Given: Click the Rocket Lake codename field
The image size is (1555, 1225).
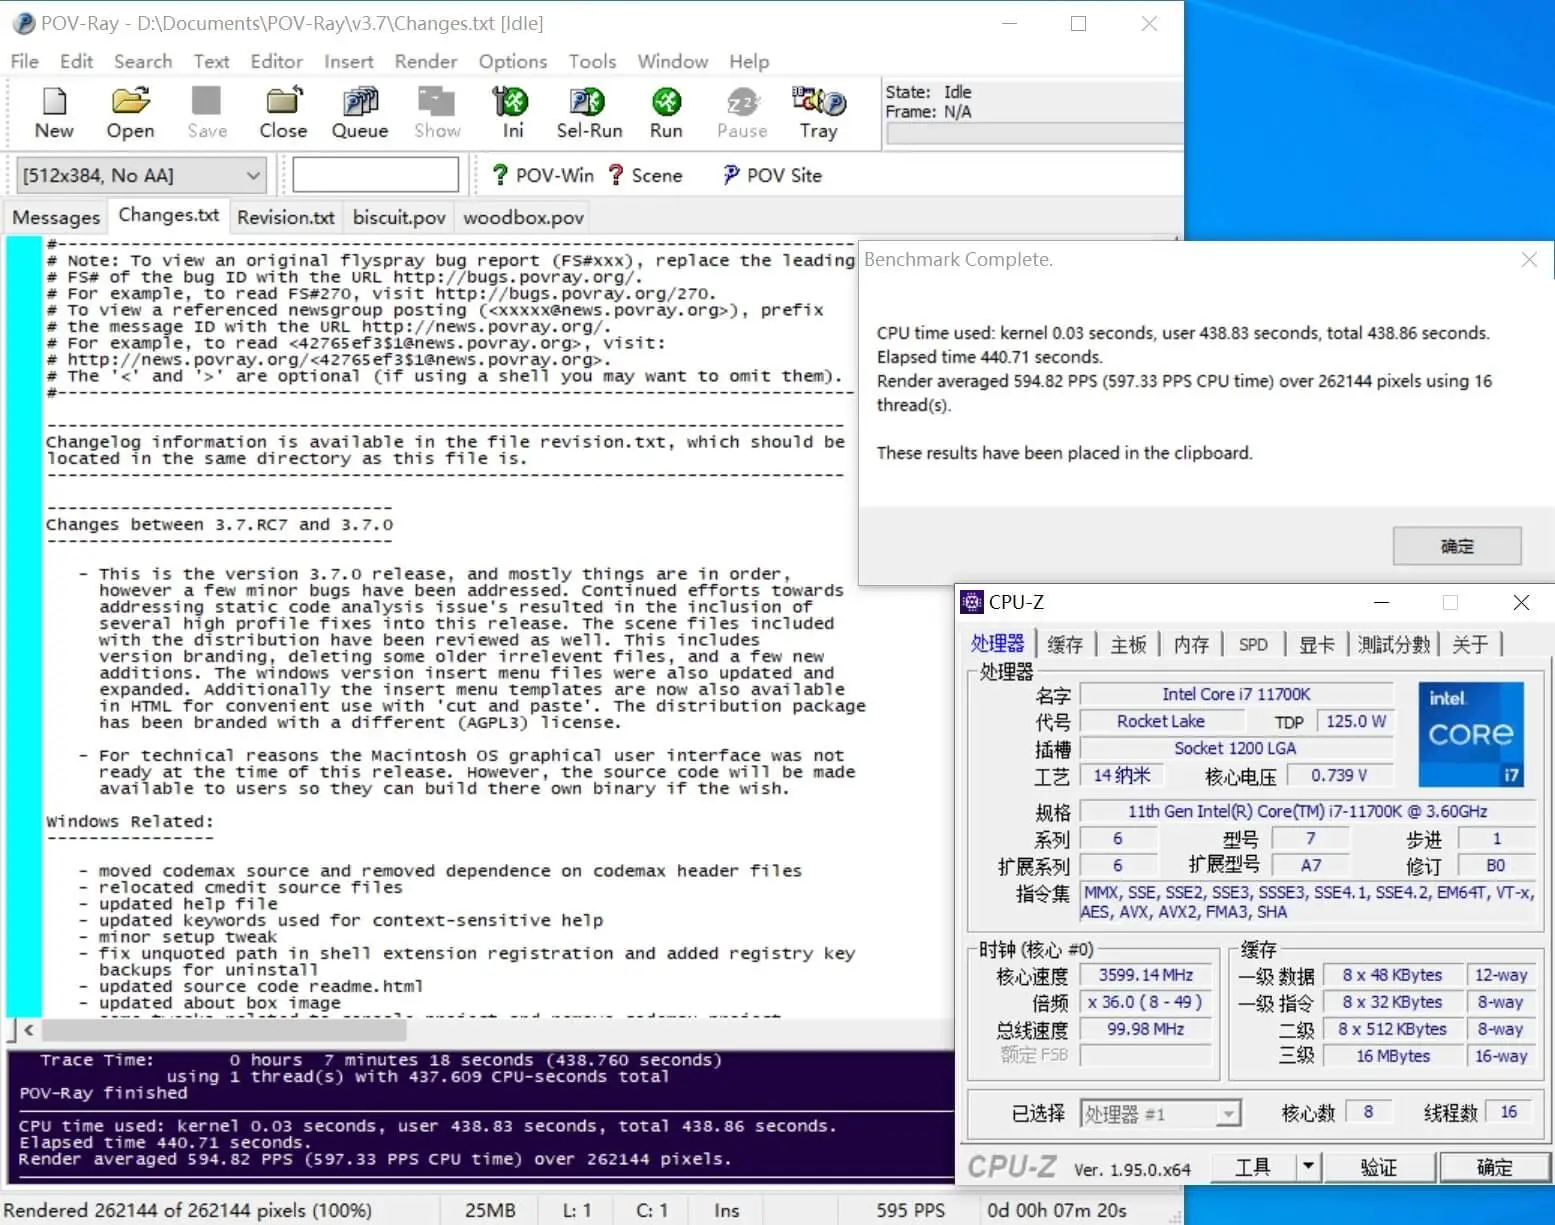Looking at the screenshot, I should tap(1161, 721).
